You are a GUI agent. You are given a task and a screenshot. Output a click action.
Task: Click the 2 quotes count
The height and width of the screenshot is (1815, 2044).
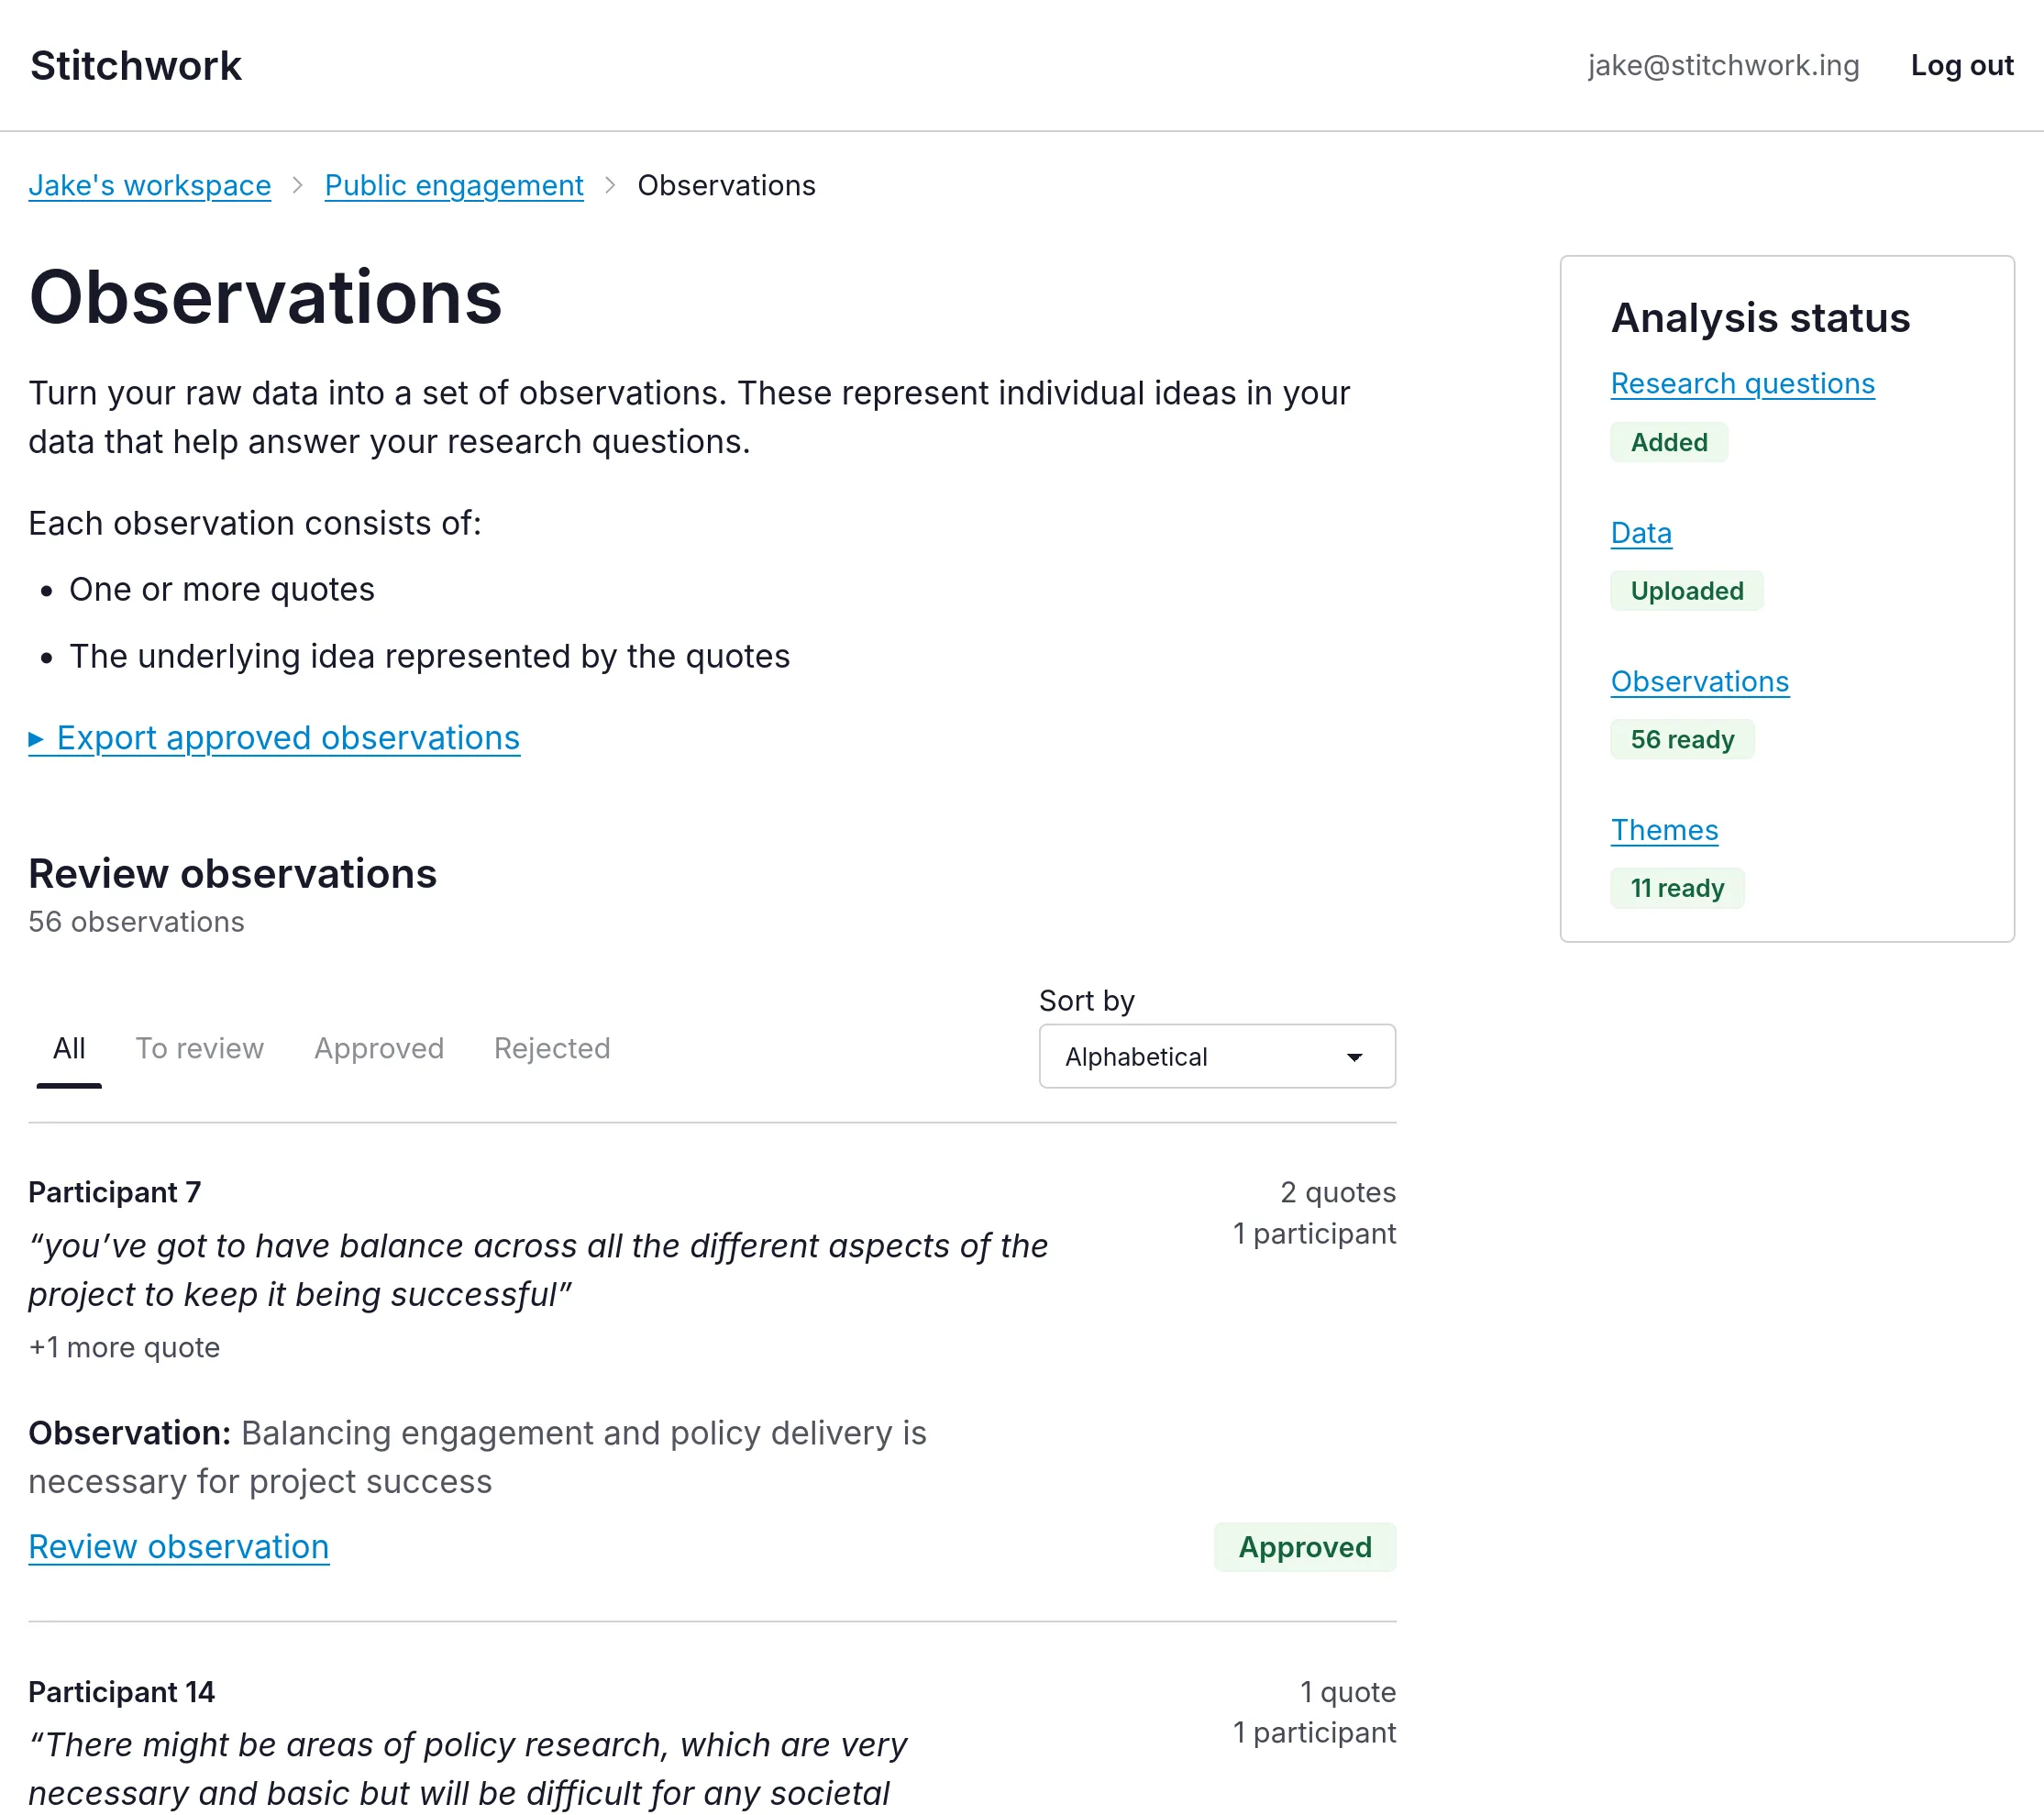[x=1338, y=1192]
